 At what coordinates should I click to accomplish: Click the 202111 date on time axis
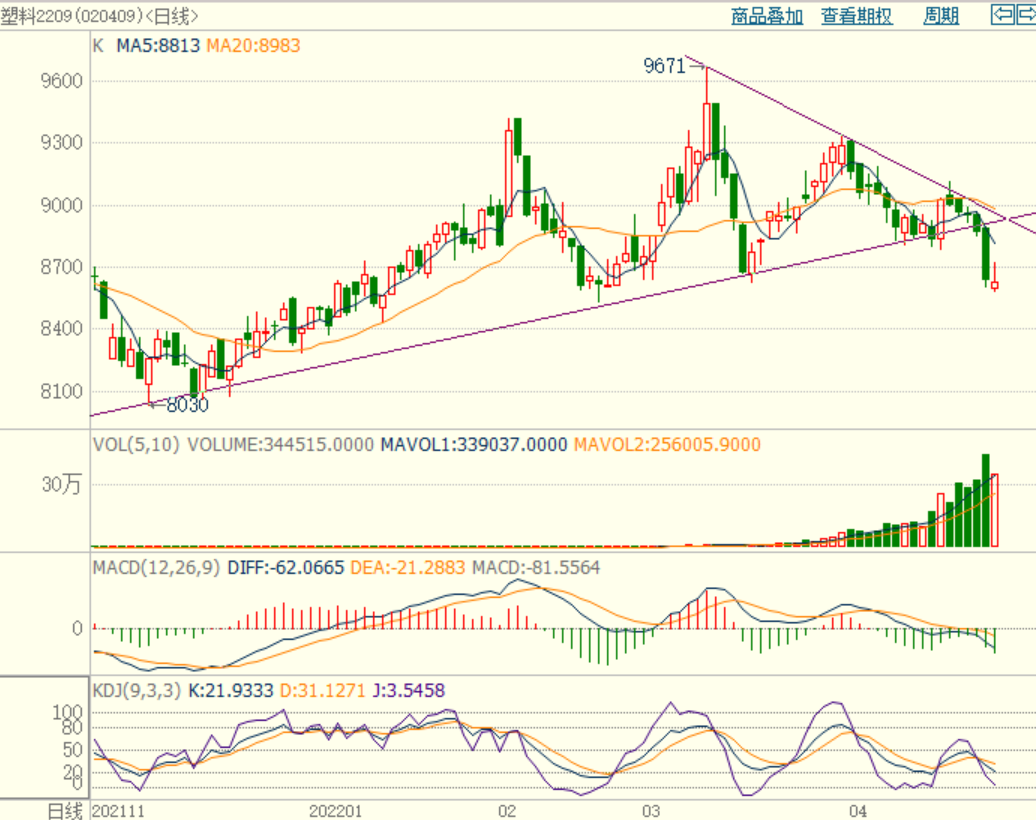117,810
